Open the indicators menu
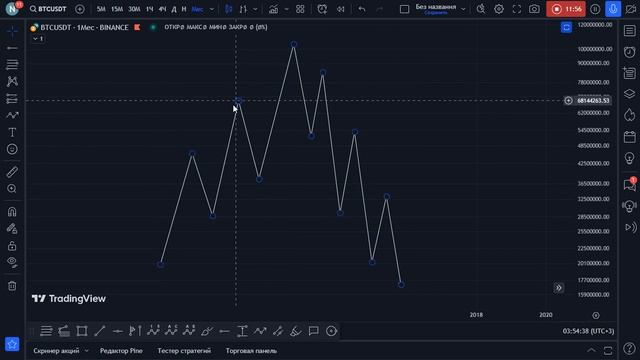The image size is (640, 360). (x=273, y=9)
